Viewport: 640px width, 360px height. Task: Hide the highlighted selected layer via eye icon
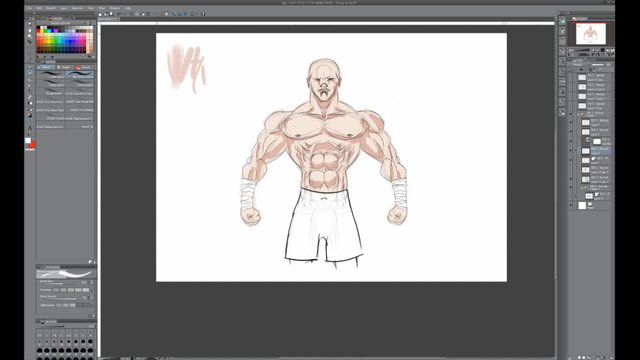coord(571,151)
